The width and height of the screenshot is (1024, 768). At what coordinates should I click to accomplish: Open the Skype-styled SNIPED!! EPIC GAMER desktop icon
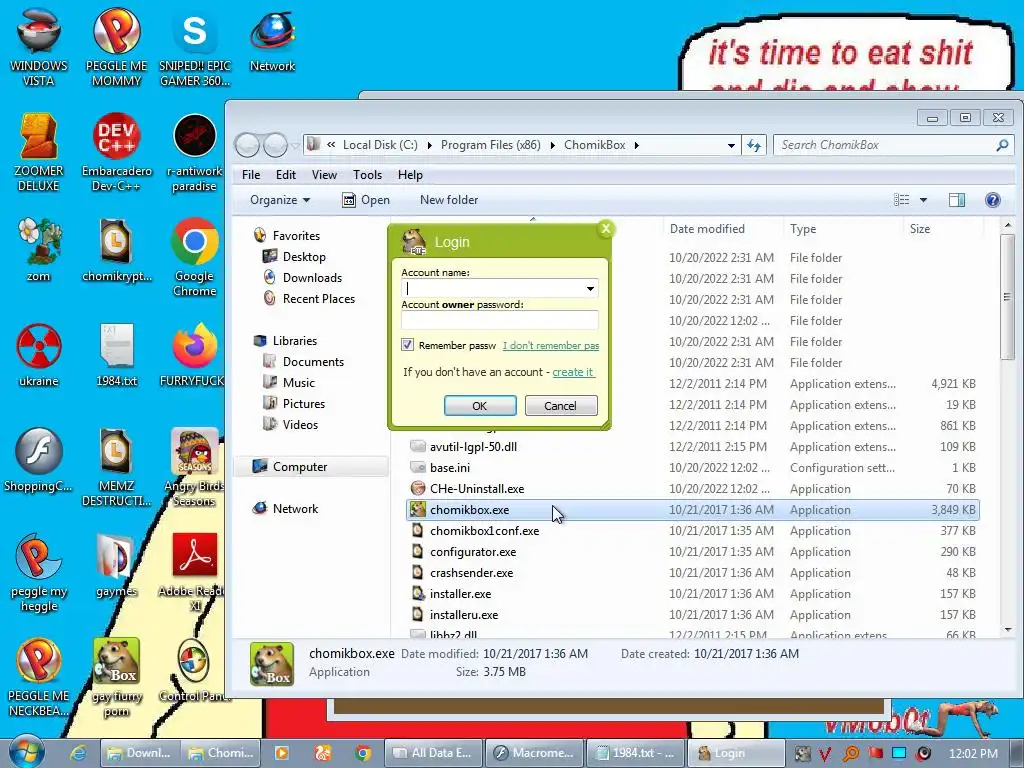coord(195,46)
